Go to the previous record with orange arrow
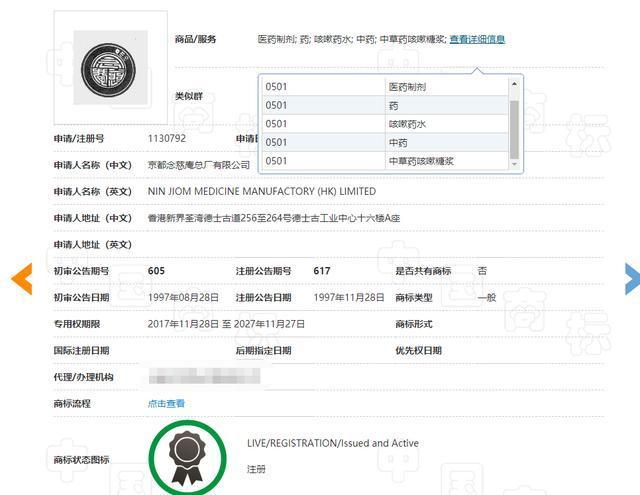The width and height of the screenshot is (640, 495). coord(22,279)
